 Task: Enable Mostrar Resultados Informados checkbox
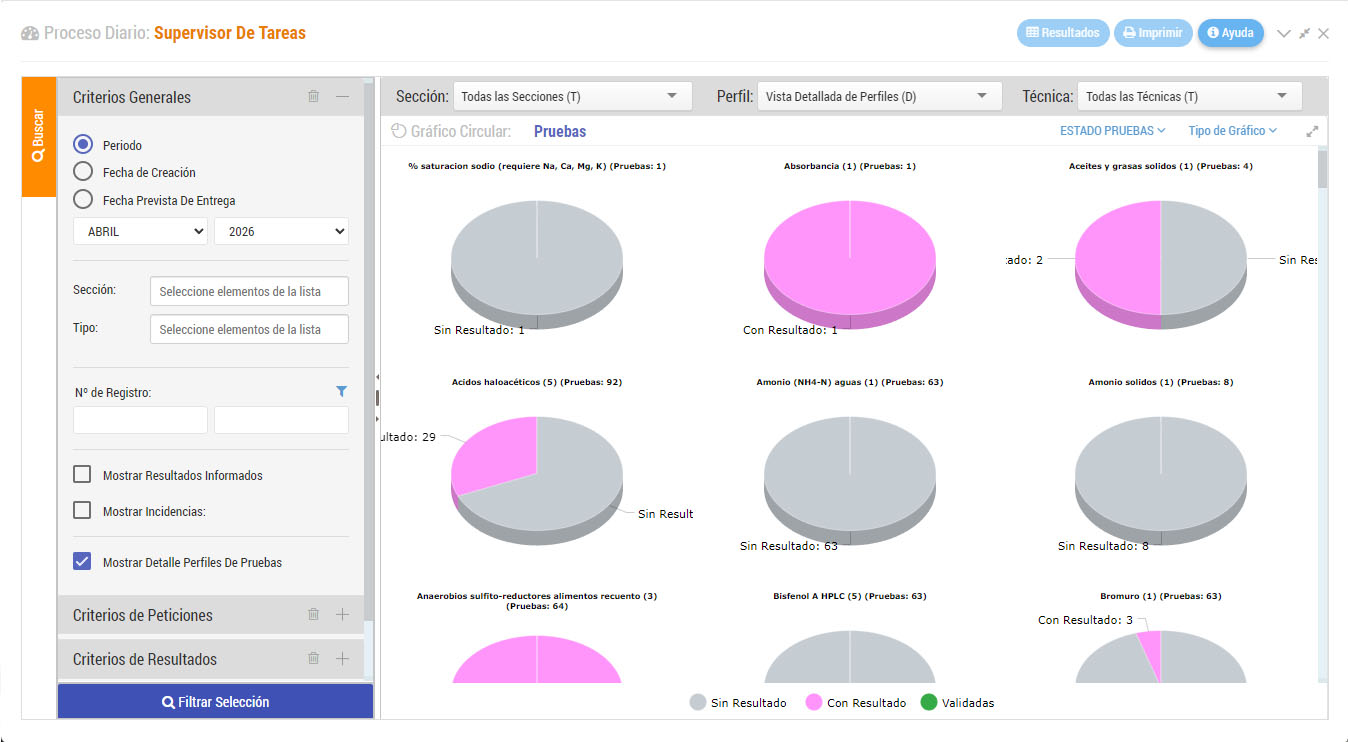(x=82, y=475)
